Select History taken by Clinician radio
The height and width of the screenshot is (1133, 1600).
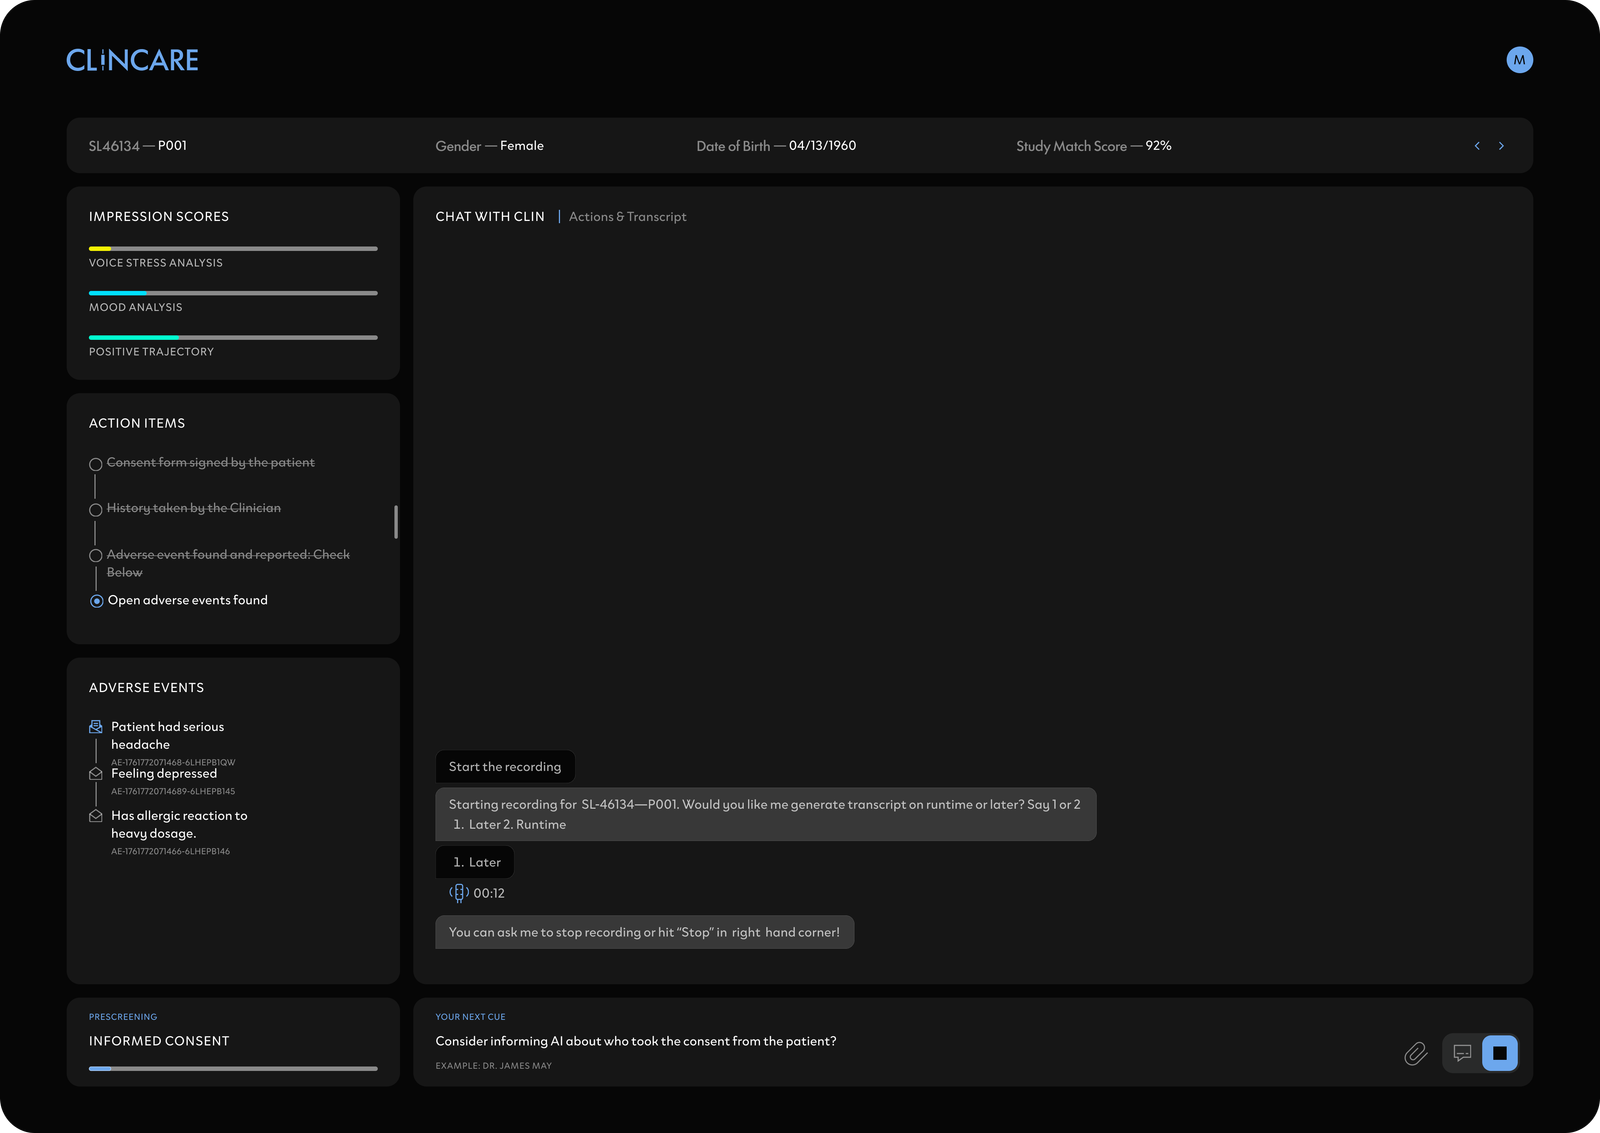[x=96, y=510]
